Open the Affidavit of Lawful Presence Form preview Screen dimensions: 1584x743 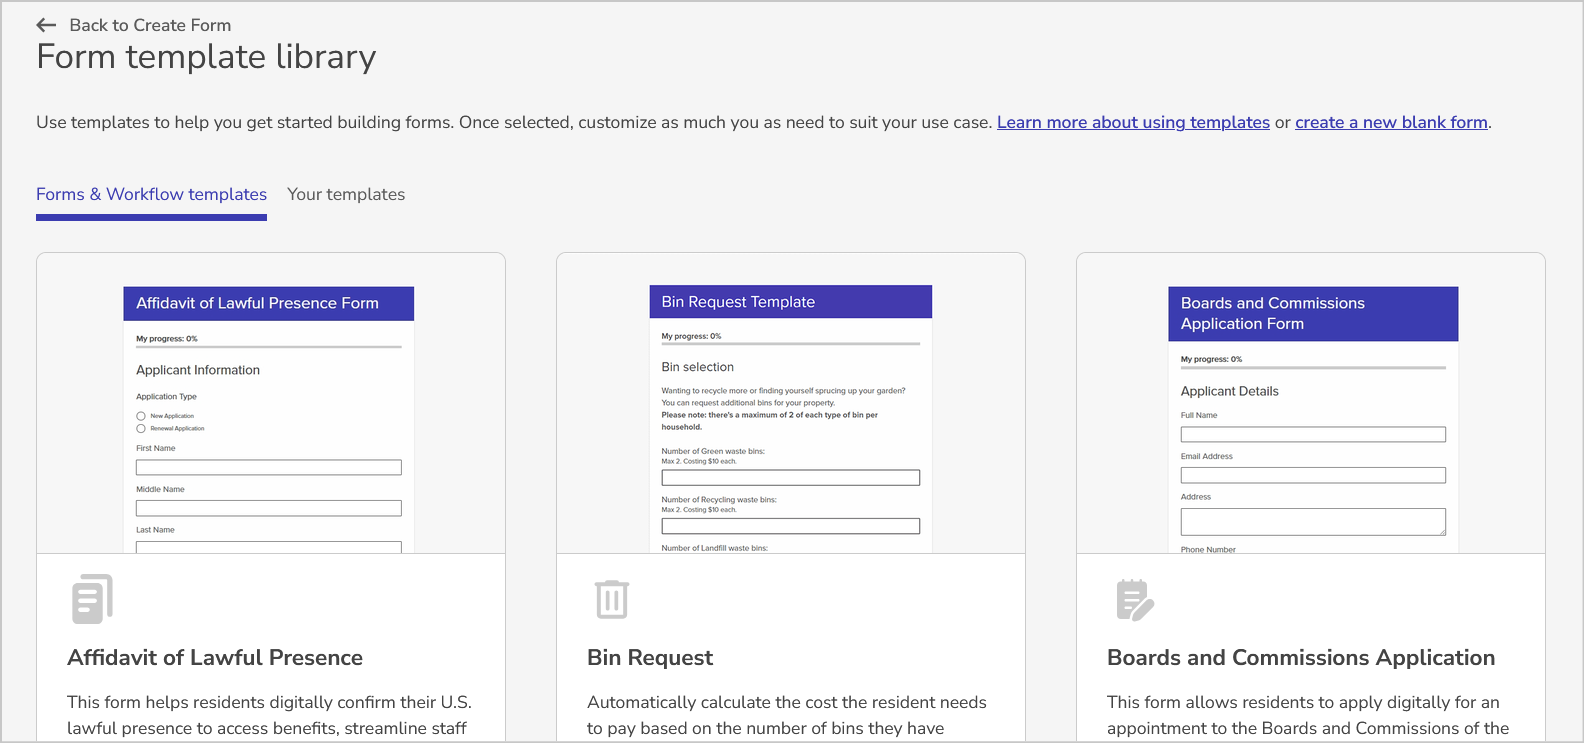tap(269, 419)
